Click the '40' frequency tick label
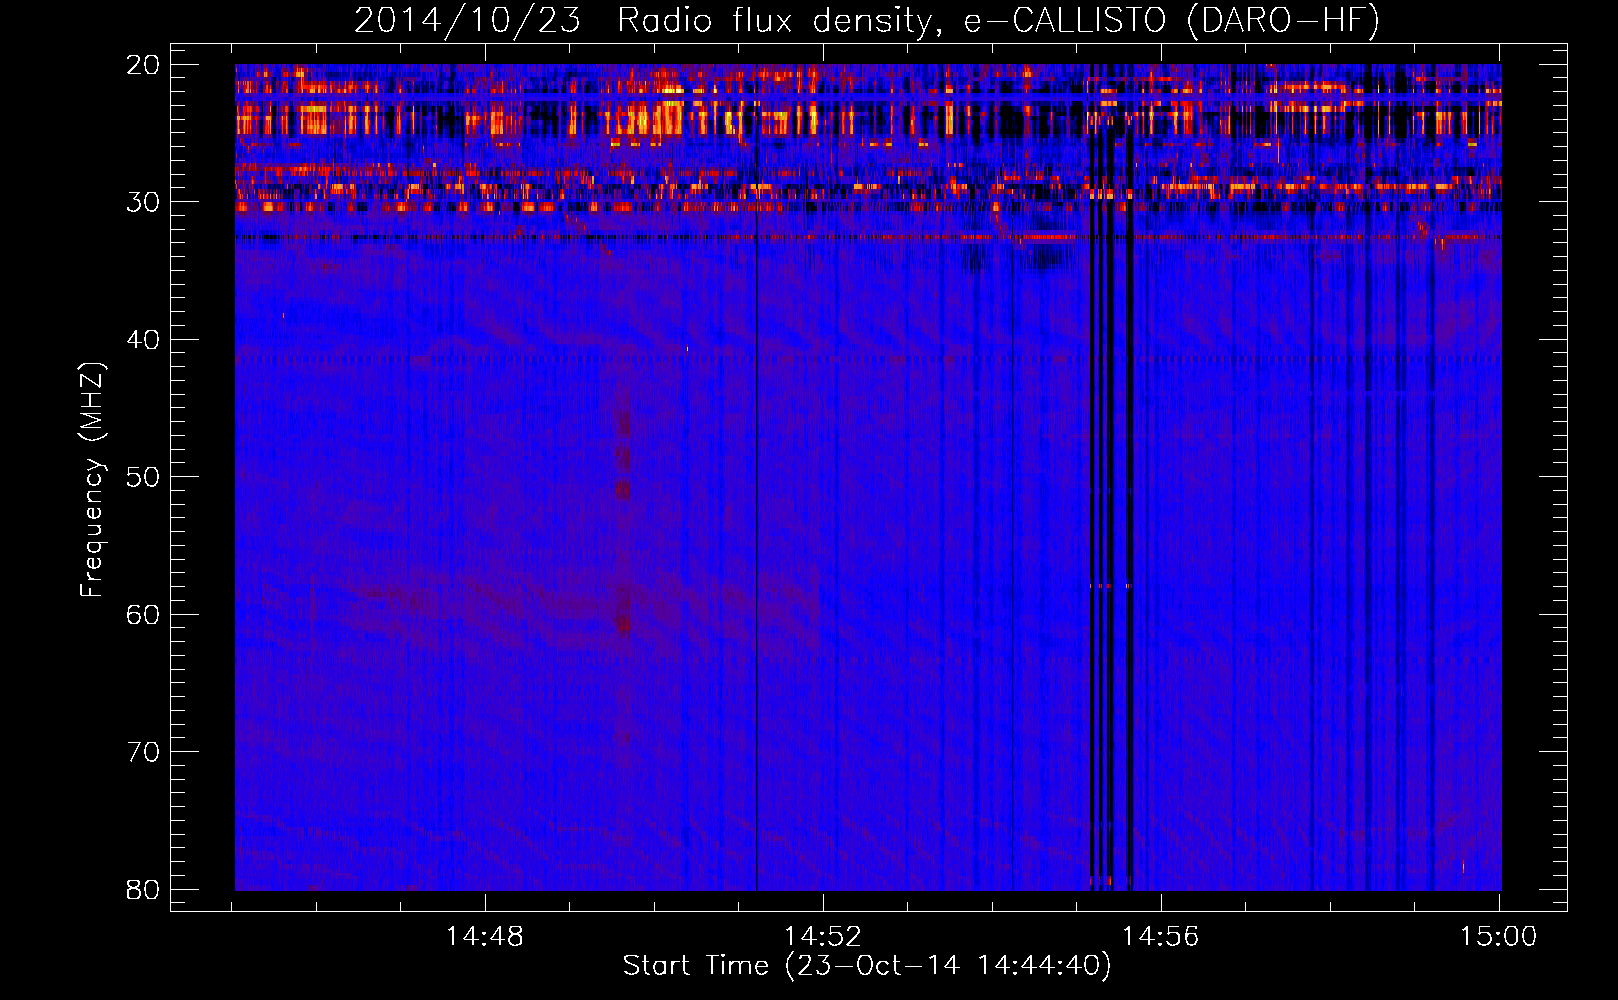 (x=143, y=340)
